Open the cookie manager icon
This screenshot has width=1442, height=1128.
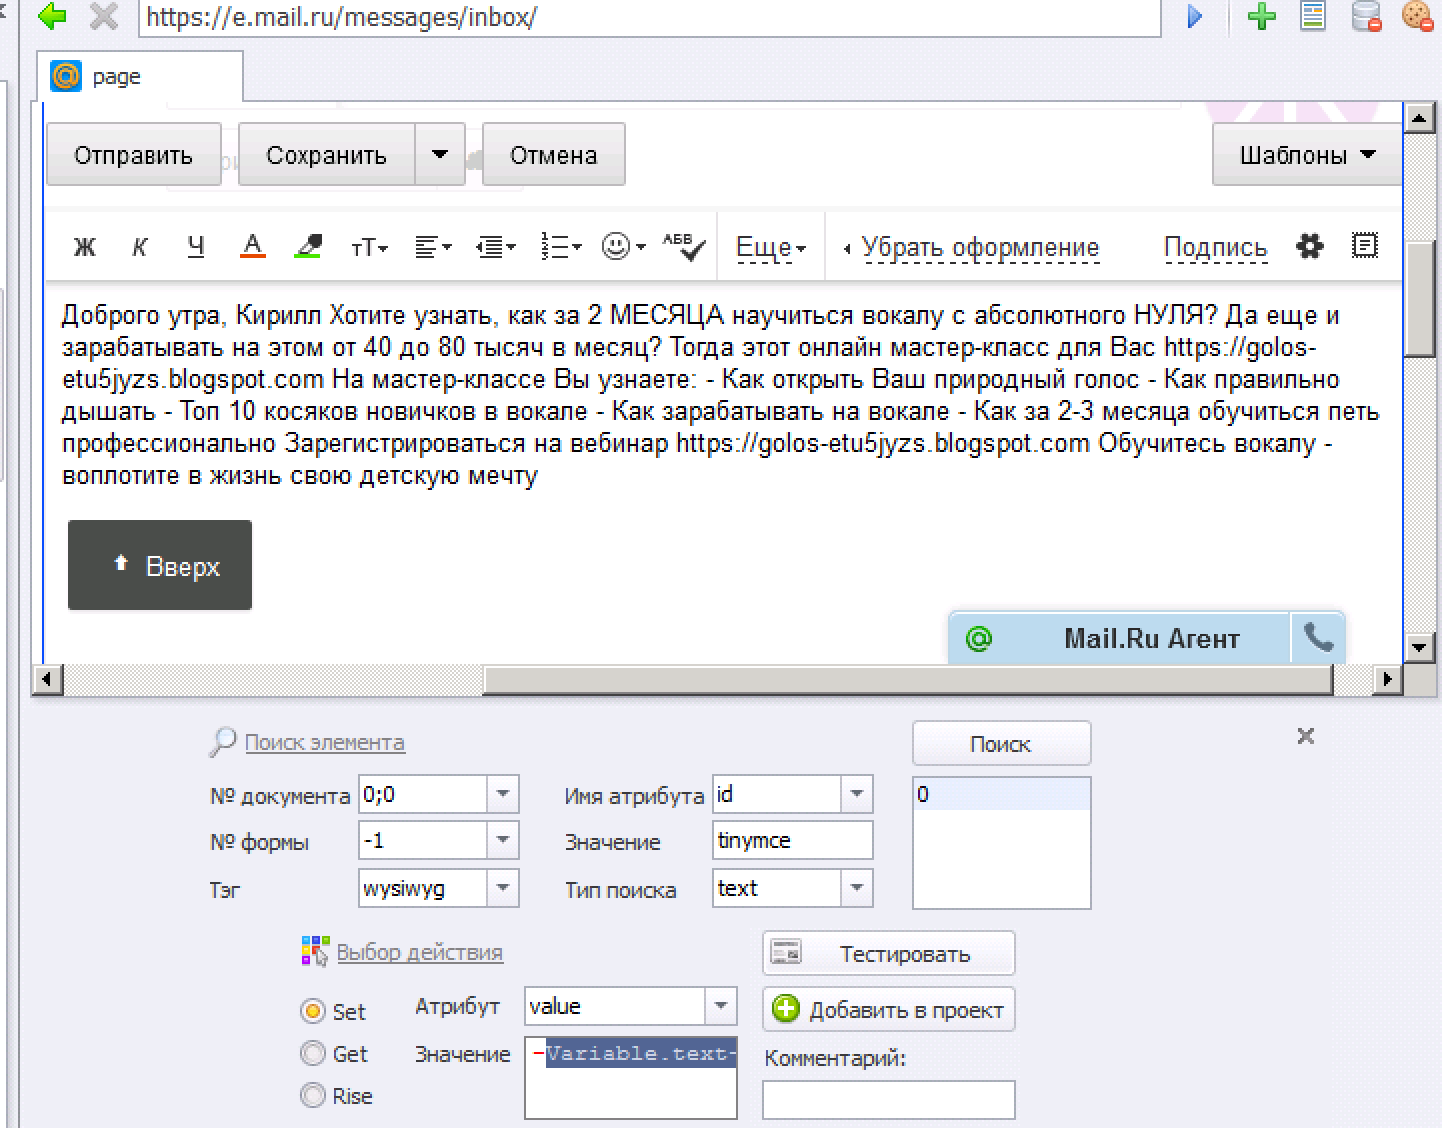tap(1417, 15)
